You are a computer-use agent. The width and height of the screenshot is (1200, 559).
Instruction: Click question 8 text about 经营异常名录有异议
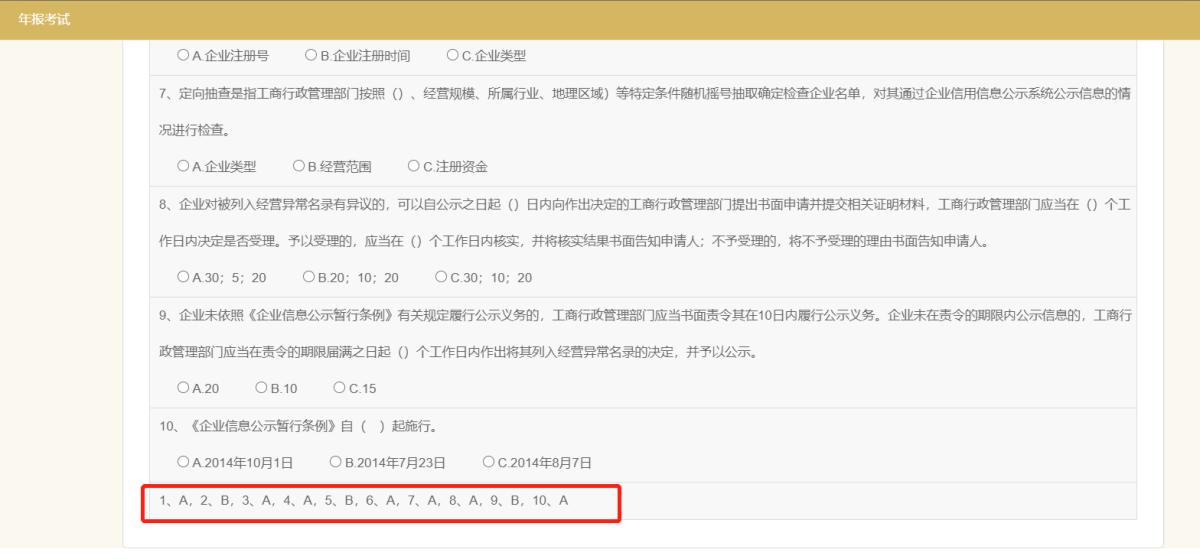coord(645,223)
